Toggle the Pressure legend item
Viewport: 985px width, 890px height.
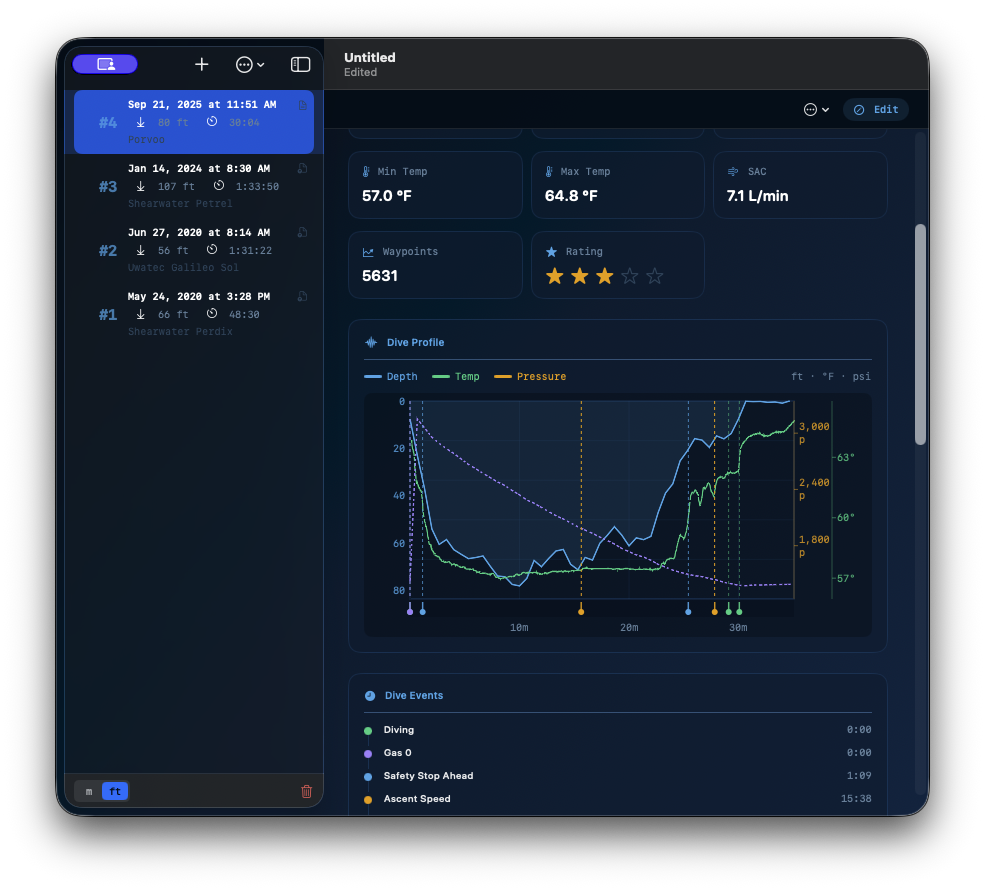tap(530, 377)
